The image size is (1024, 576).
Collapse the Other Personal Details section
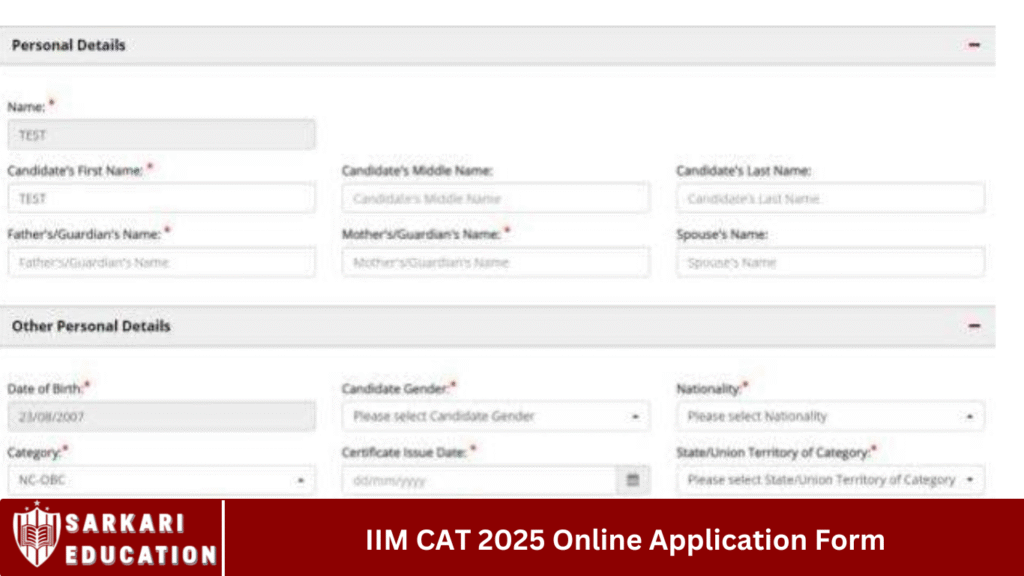pos(974,326)
